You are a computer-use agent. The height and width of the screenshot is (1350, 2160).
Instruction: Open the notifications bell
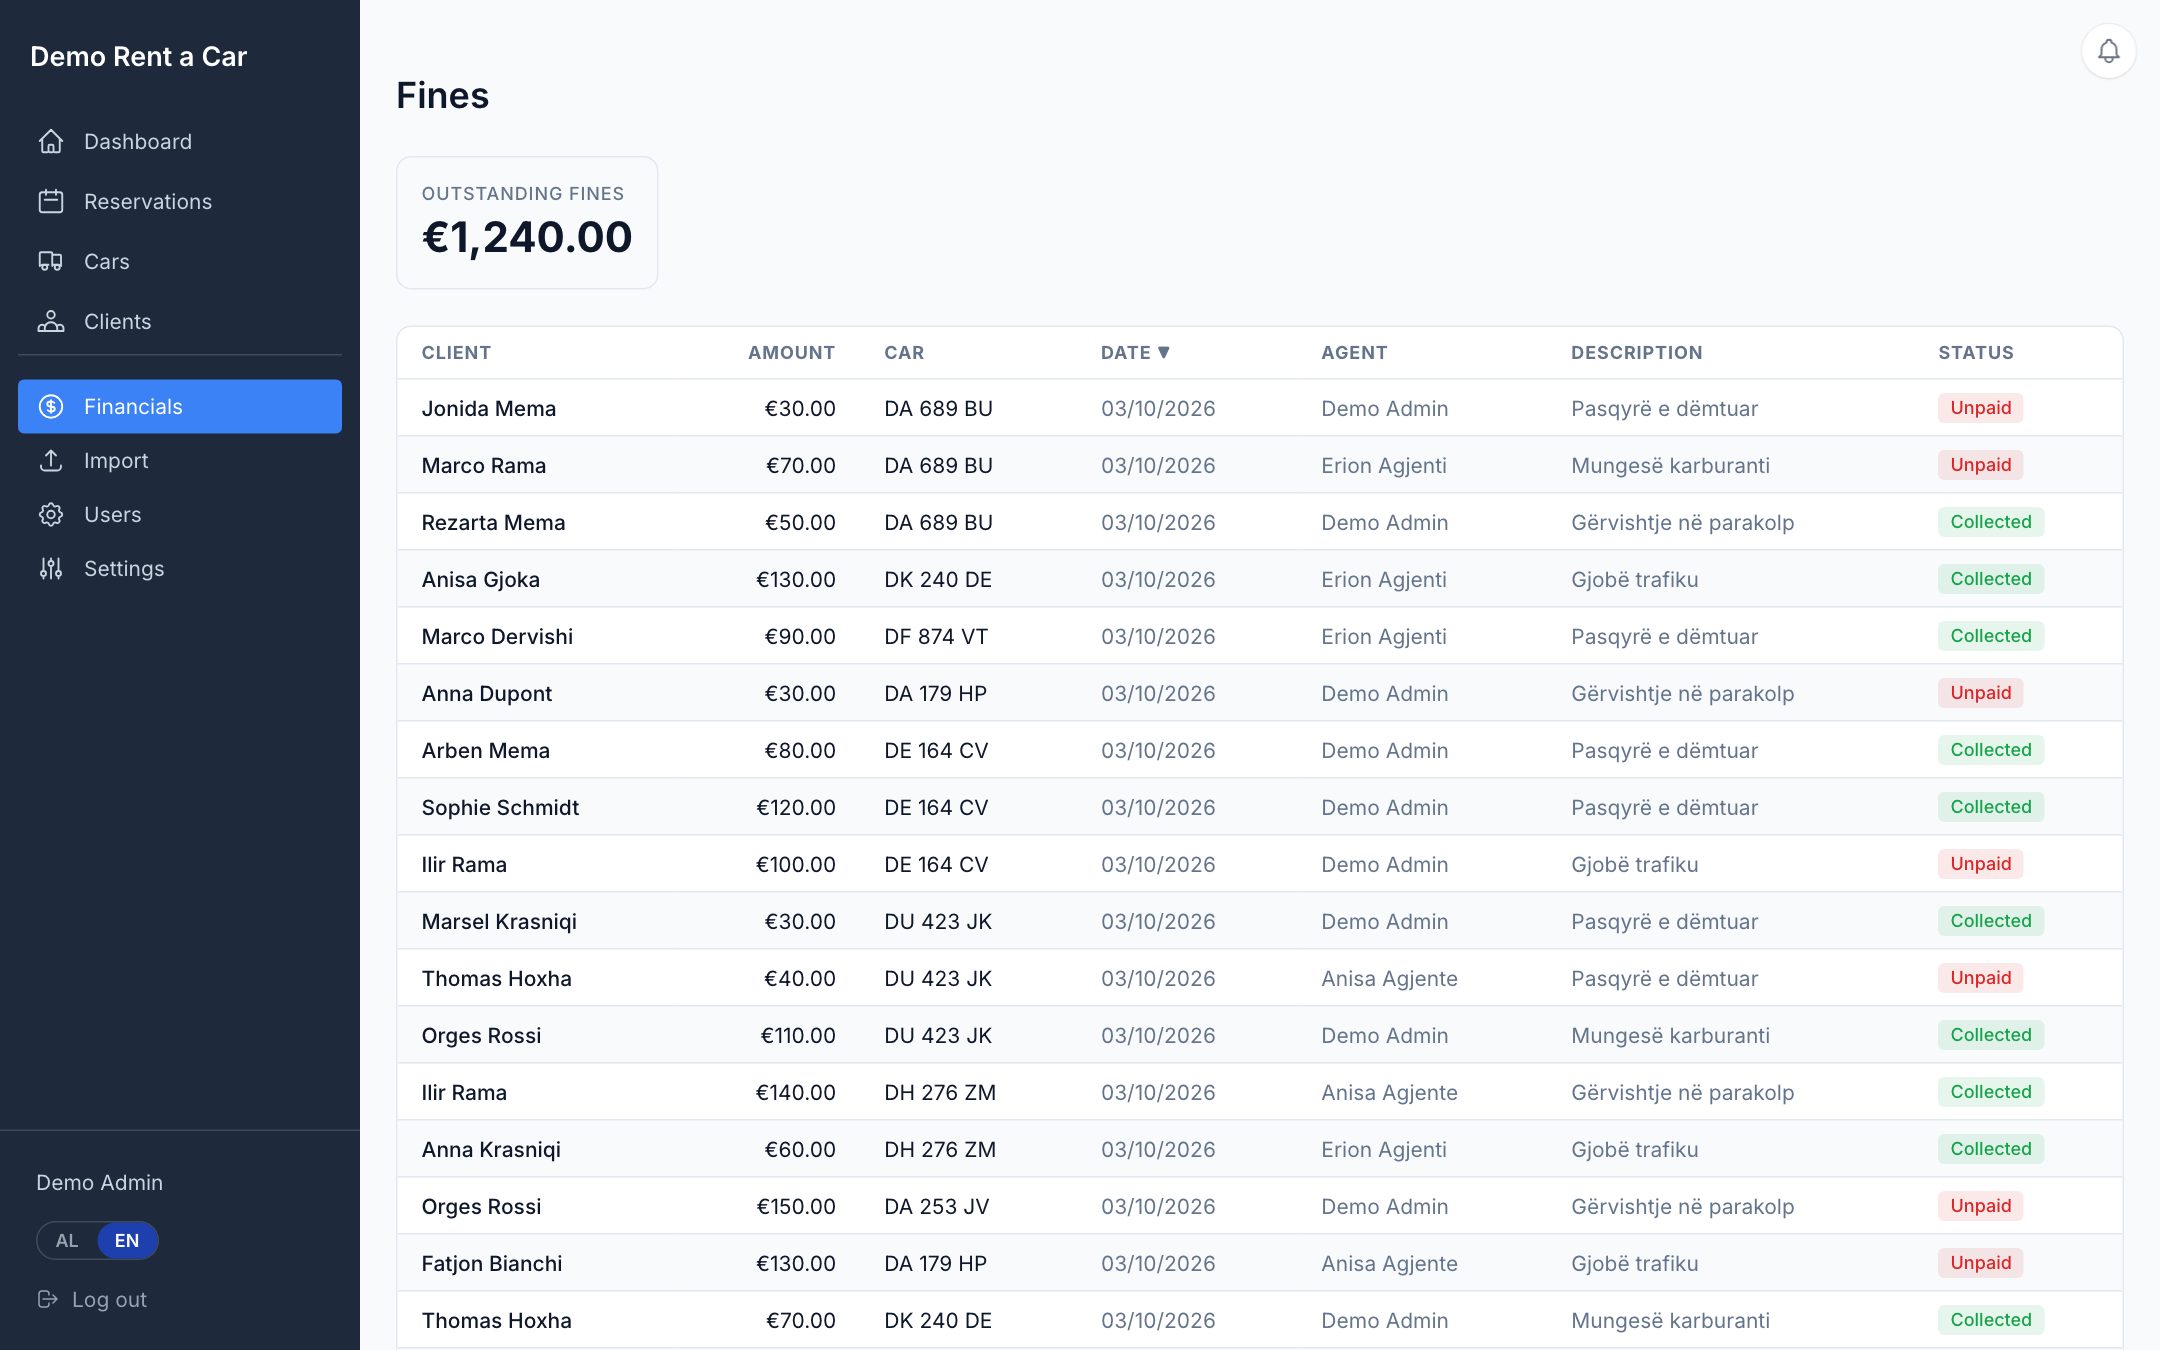tap(2108, 51)
